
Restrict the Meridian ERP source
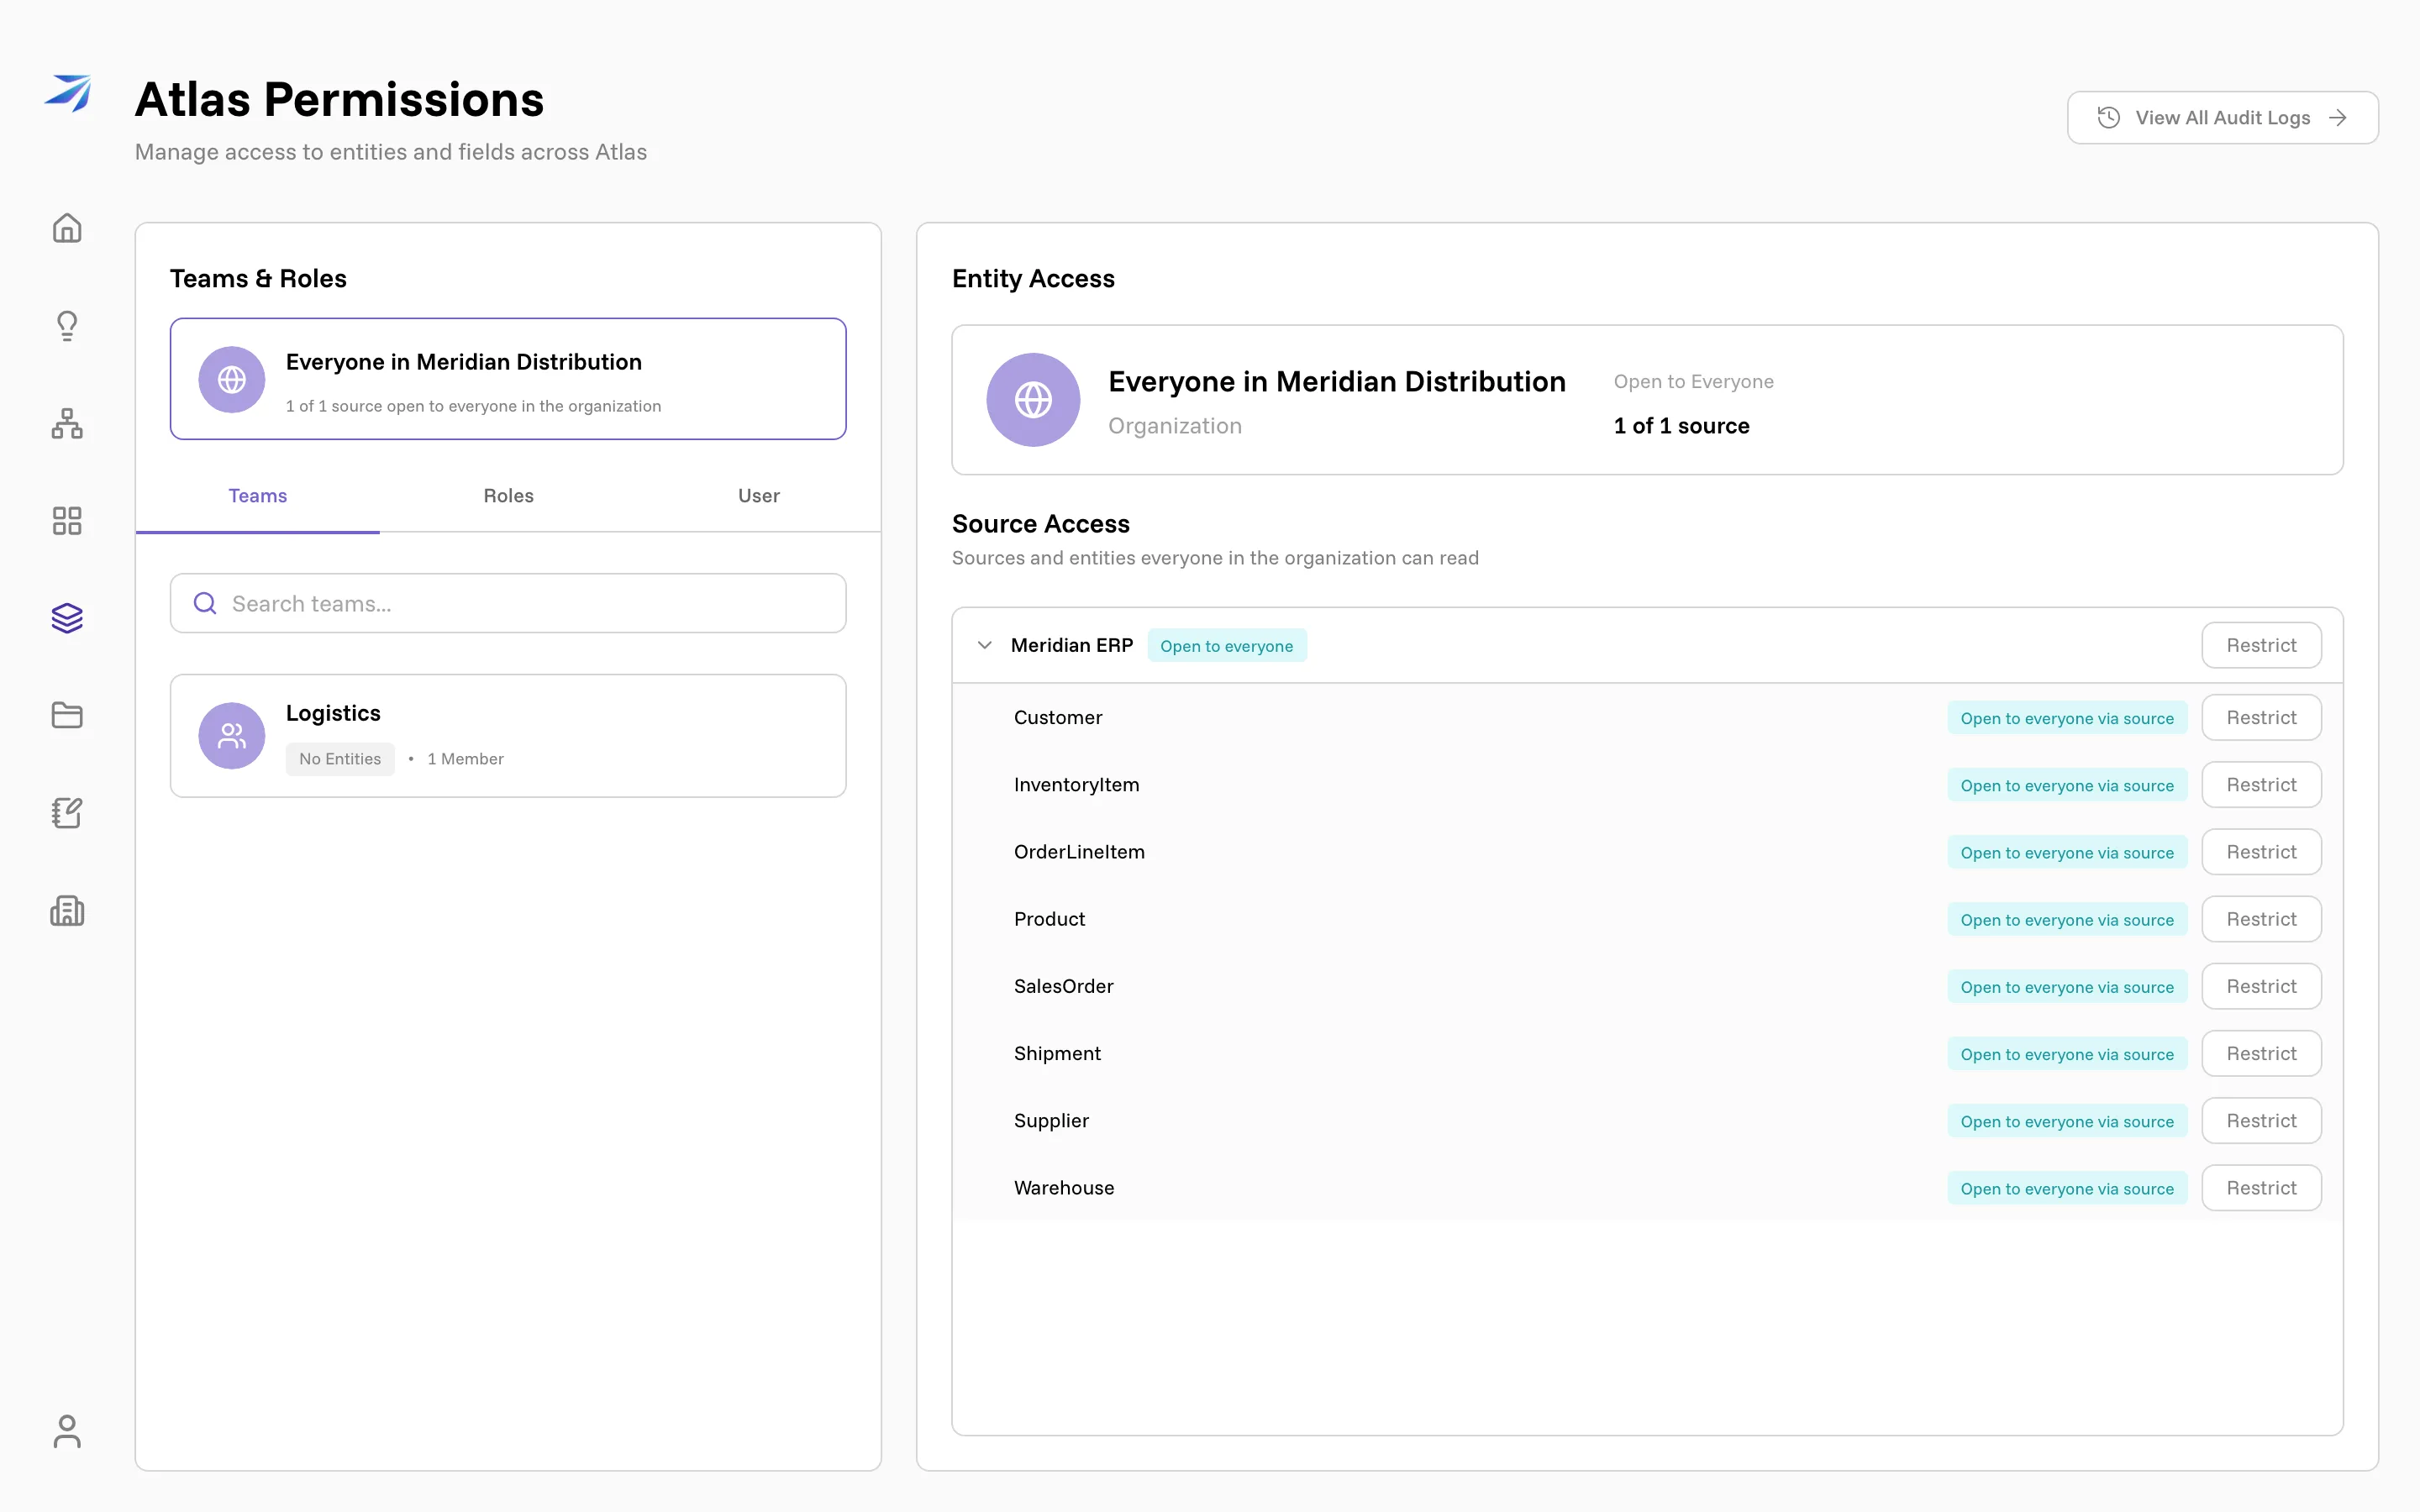[2261, 645]
